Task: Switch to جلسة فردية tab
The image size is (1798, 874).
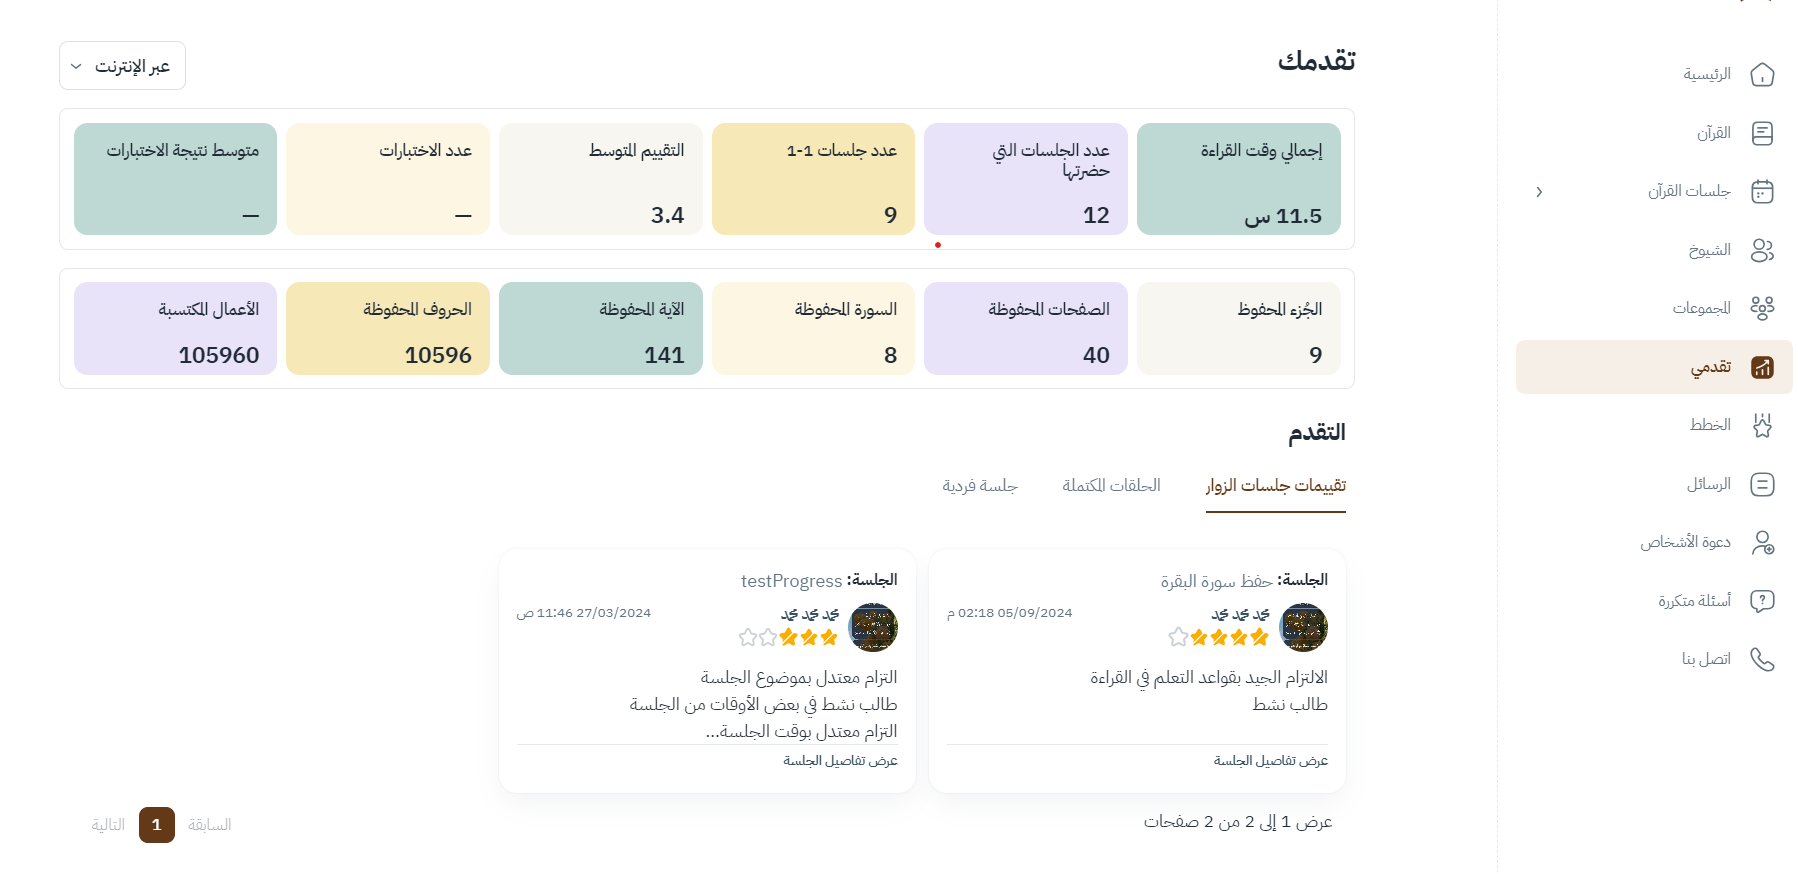Action: point(979,486)
